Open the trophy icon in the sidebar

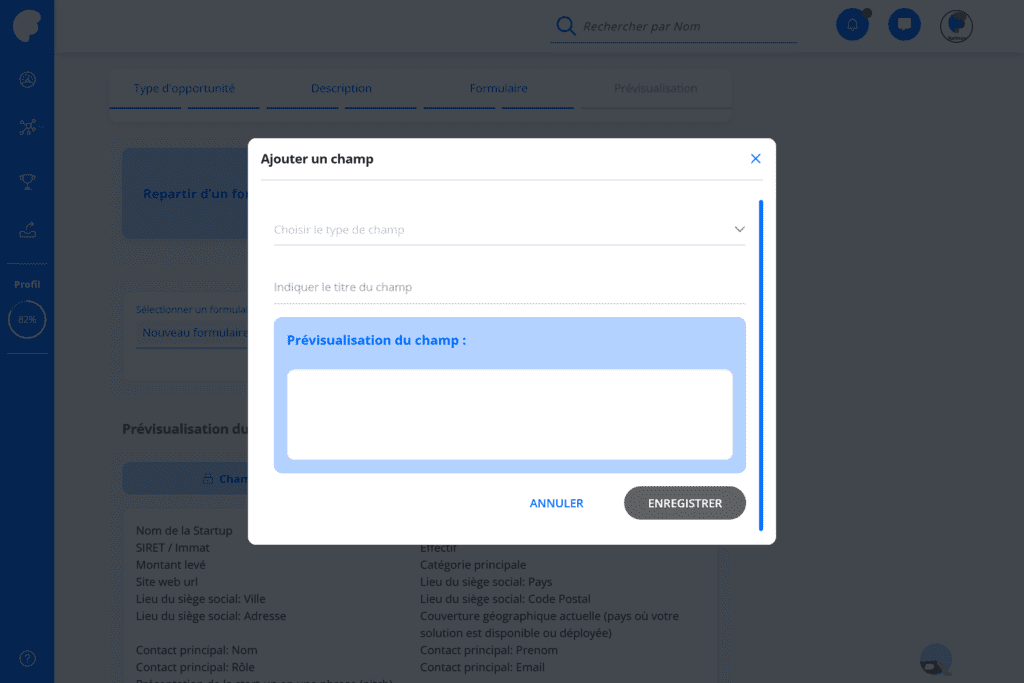27,182
